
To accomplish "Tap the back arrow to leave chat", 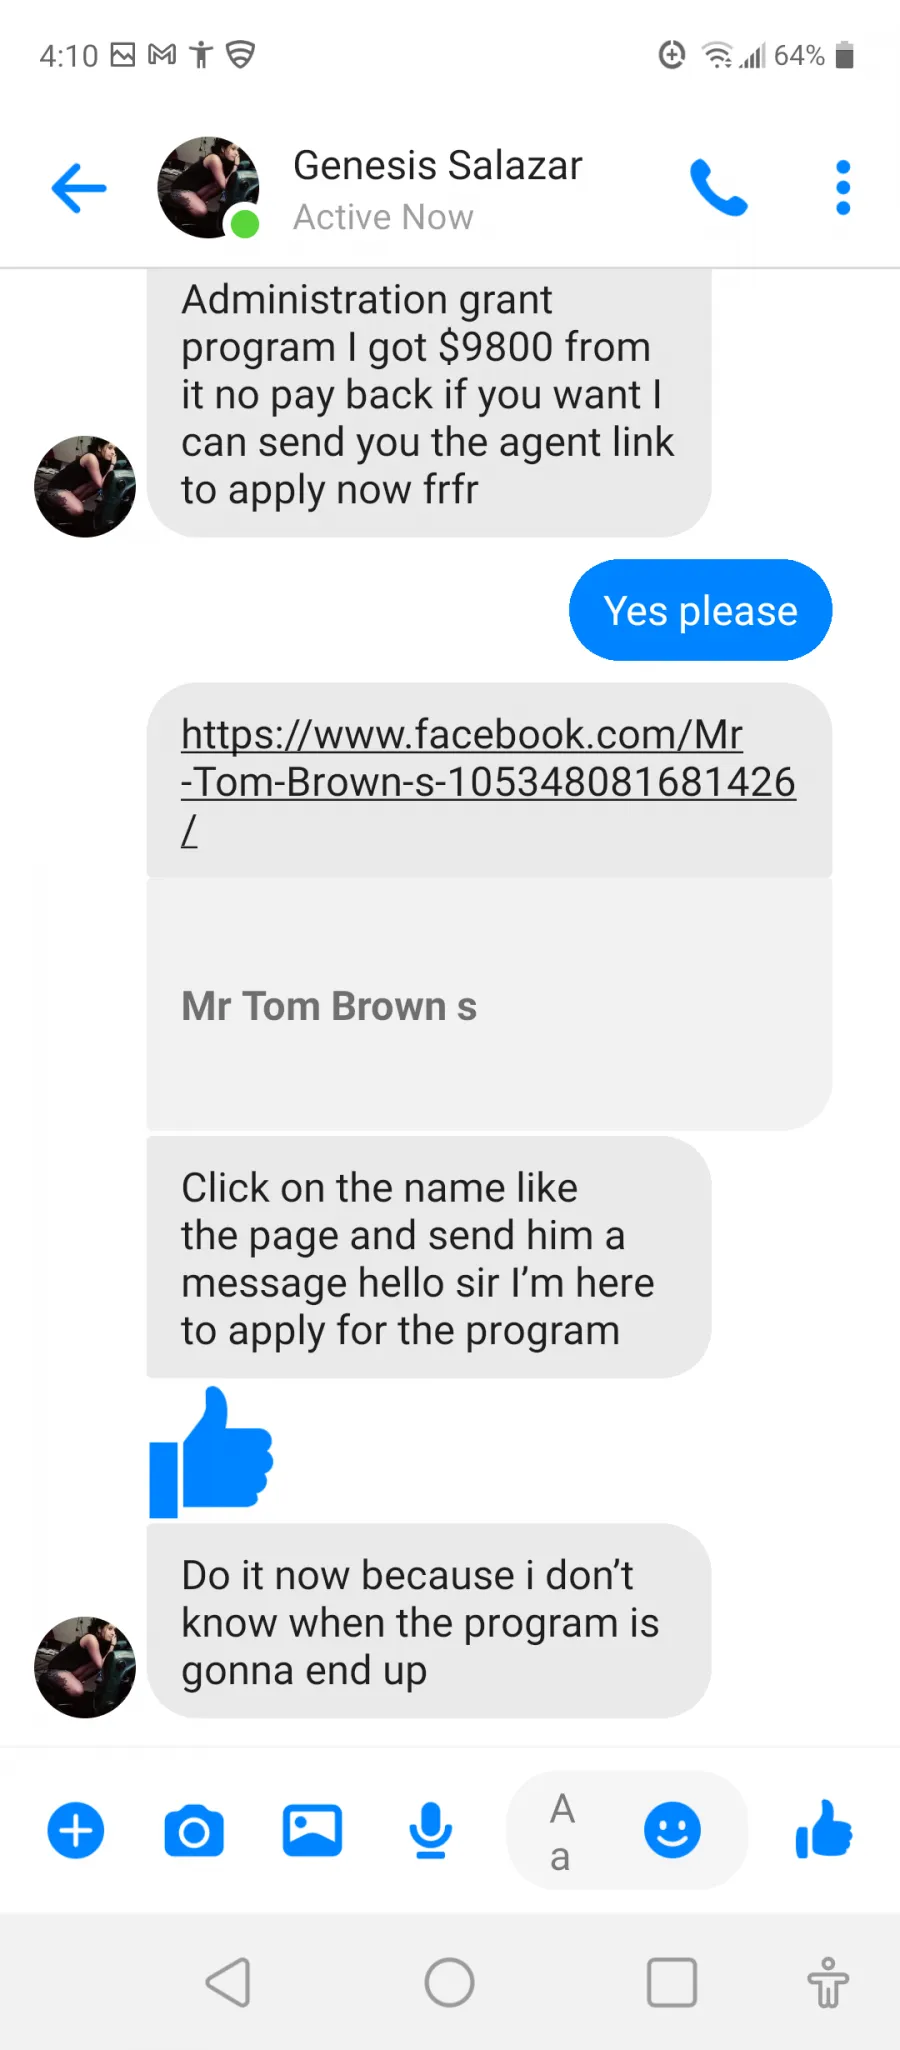I will coord(79,188).
